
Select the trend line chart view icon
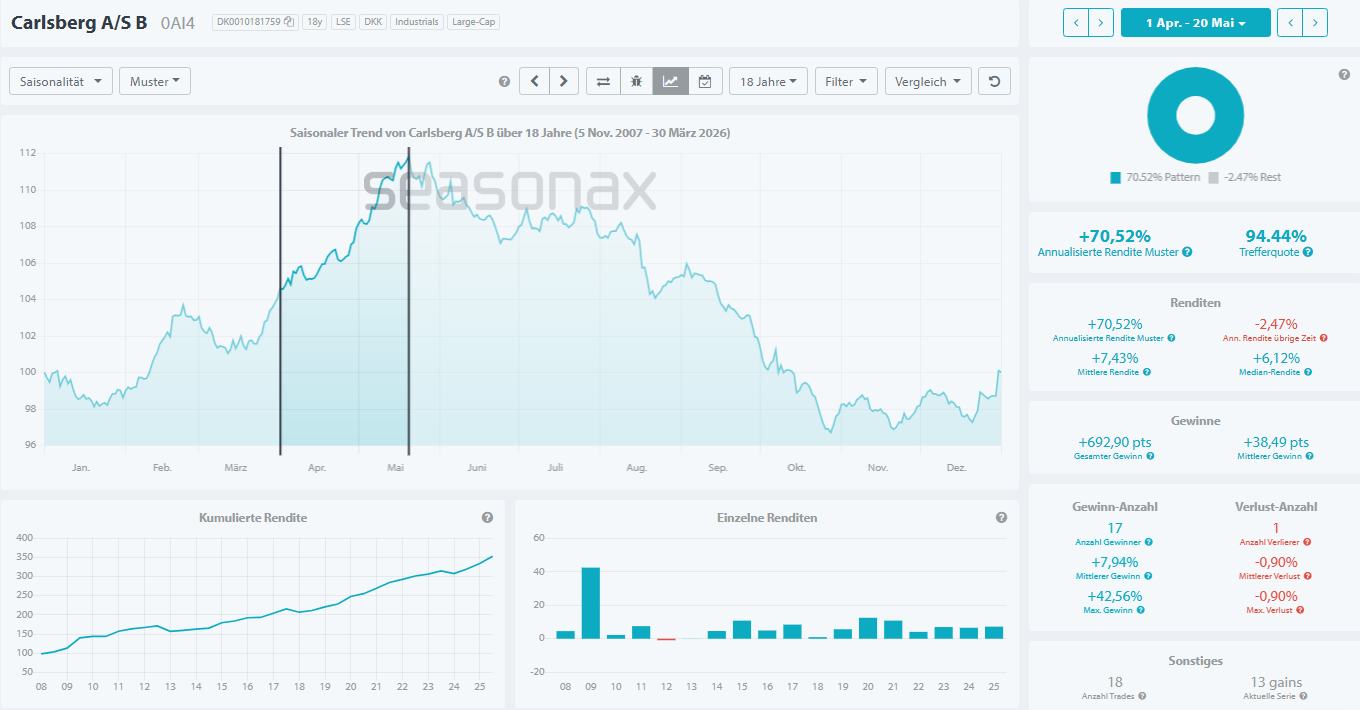click(x=670, y=82)
